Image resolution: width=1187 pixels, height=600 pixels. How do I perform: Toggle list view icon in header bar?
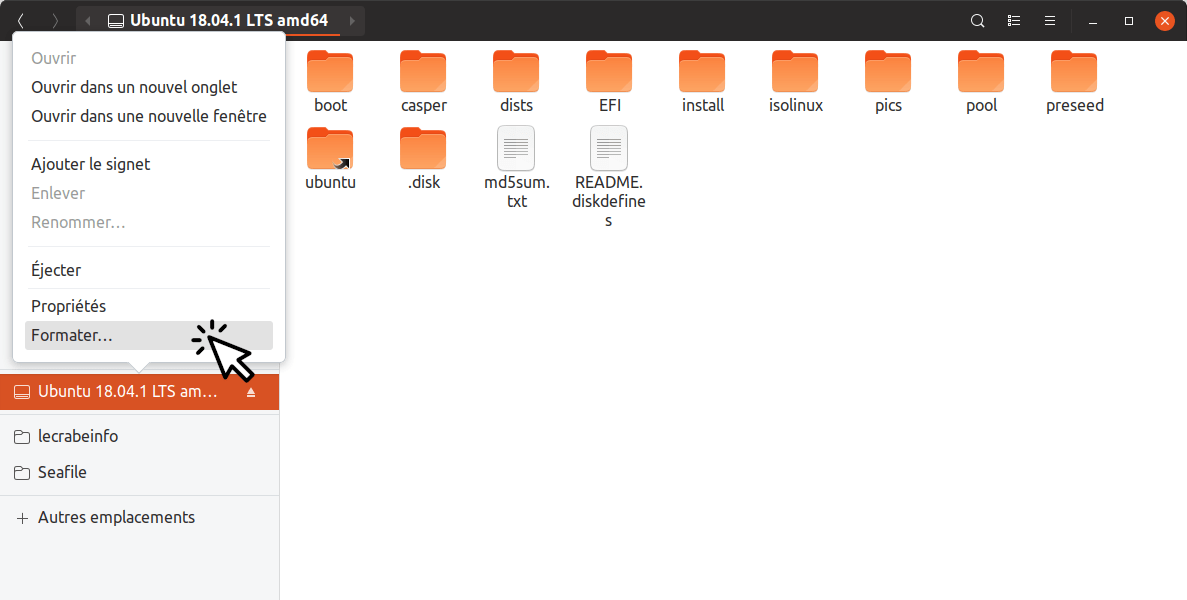(1014, 21)
